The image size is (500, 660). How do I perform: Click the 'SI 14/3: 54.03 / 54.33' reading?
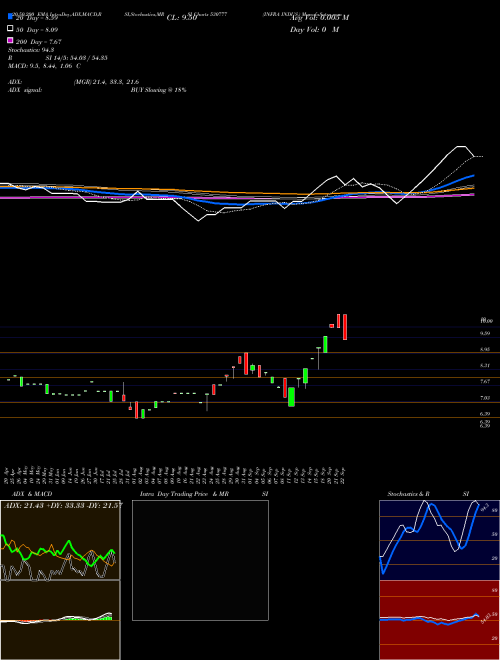pyautogui.click(x=76, y=58)
